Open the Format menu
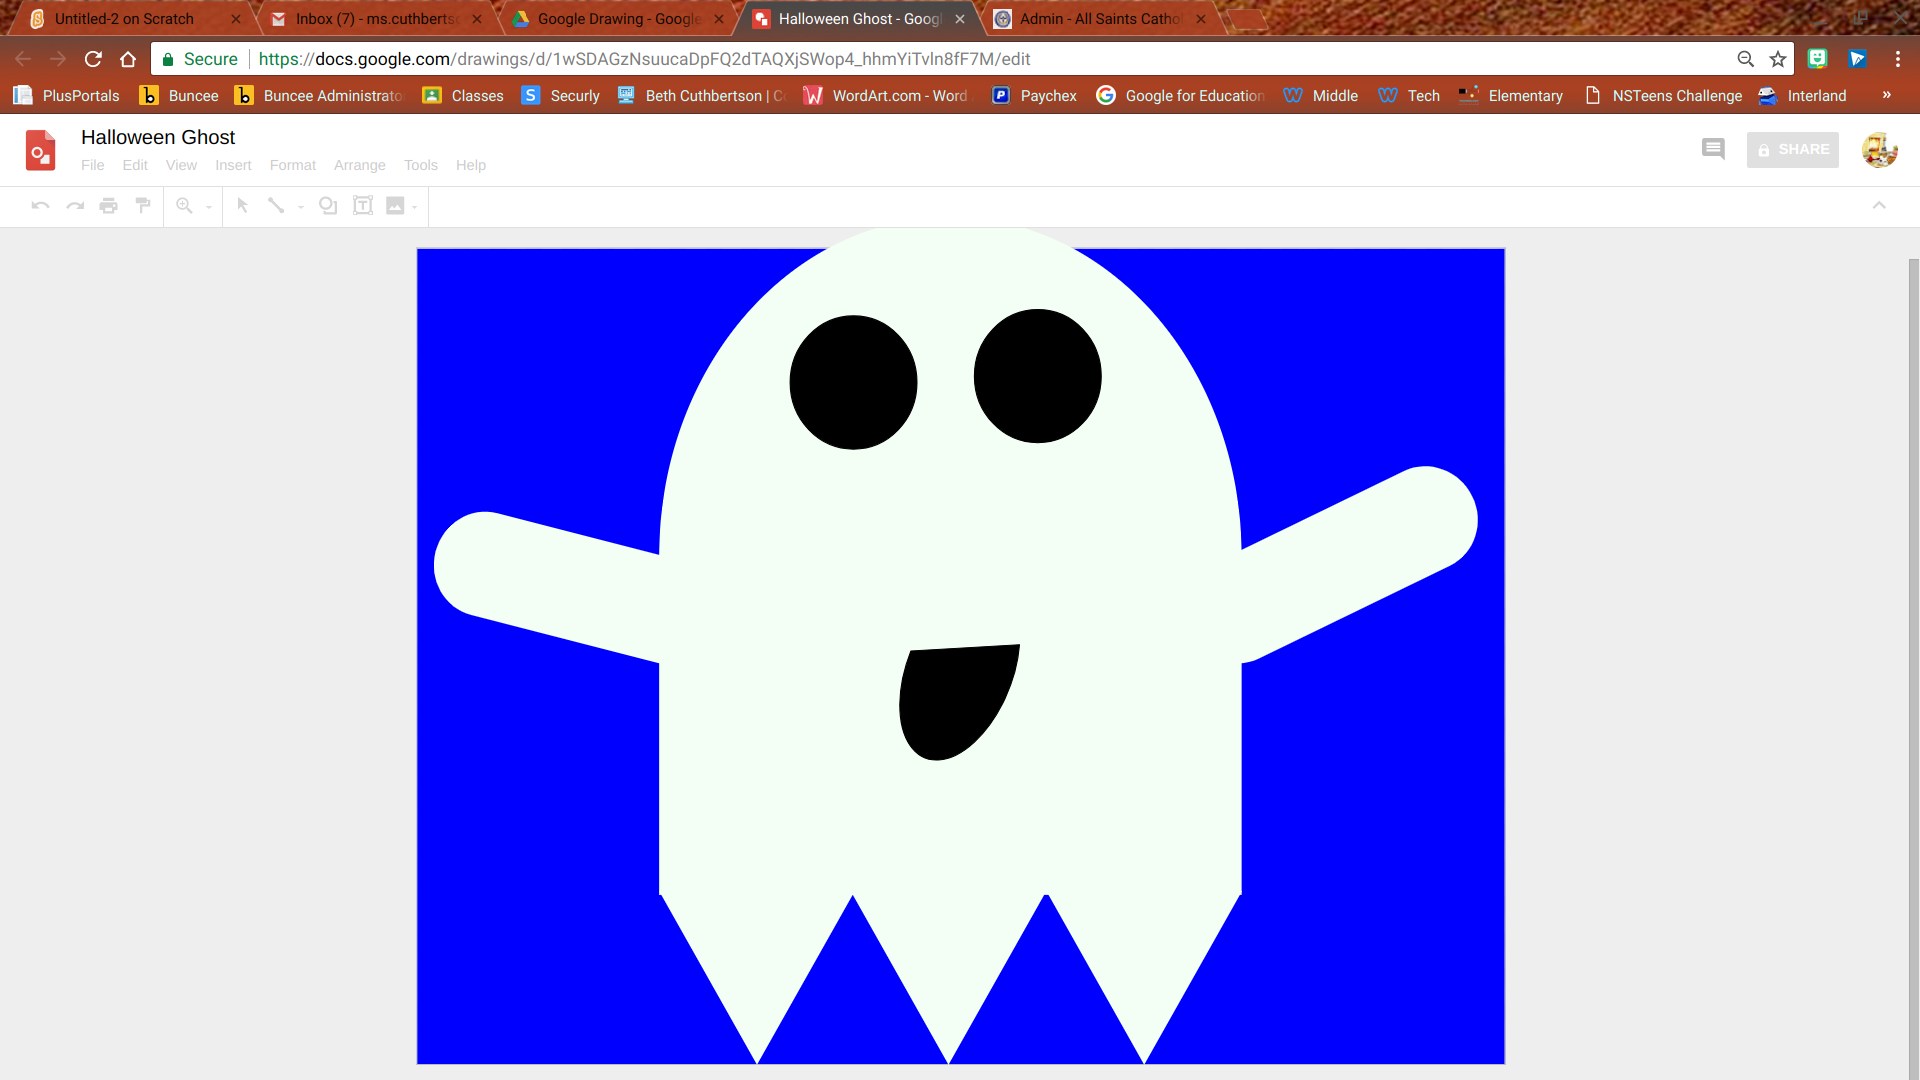The image size is (1920, 1080). pos(292,165)
